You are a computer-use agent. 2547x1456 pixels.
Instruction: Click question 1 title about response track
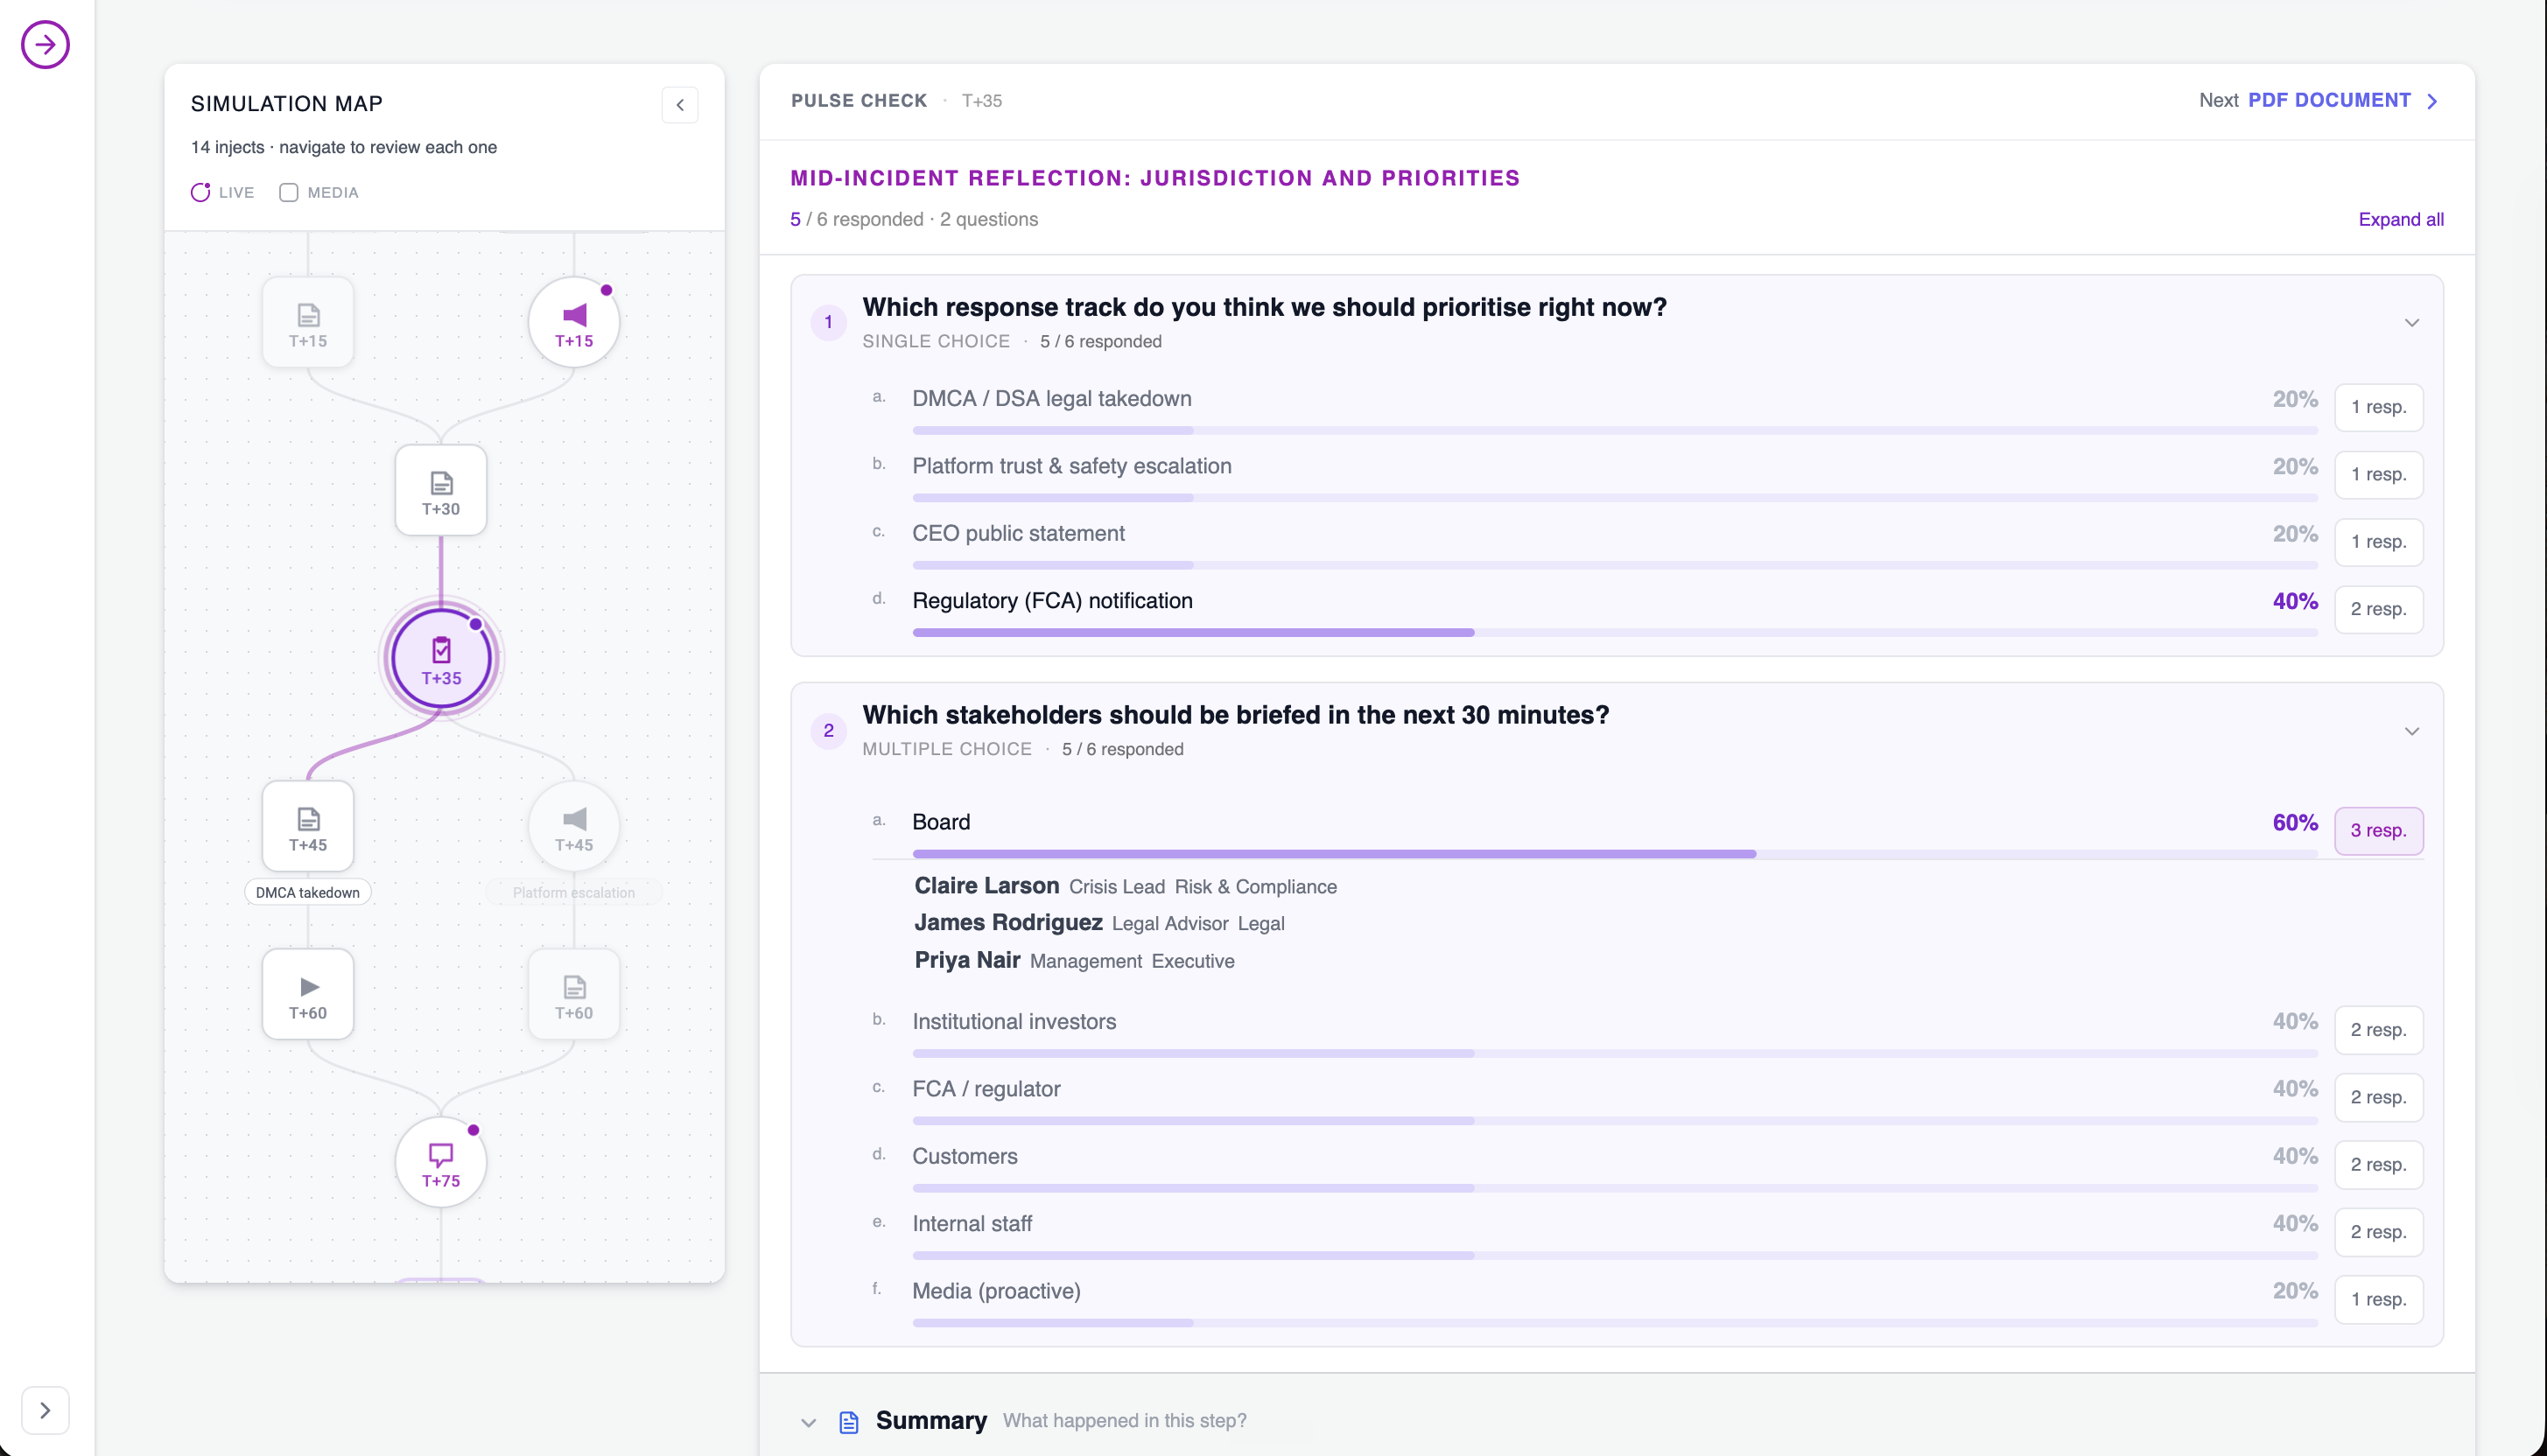(x=1264, y=307)
